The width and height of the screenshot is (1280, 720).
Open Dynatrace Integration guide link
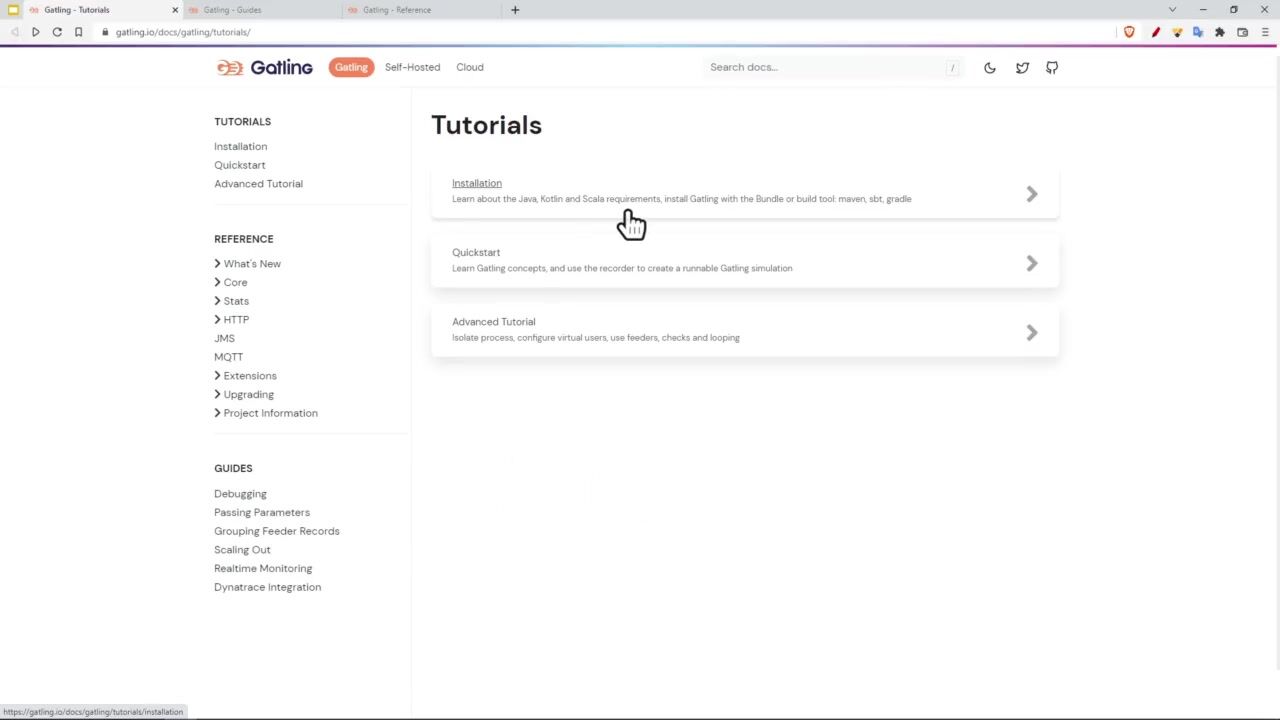pos(267,587)
